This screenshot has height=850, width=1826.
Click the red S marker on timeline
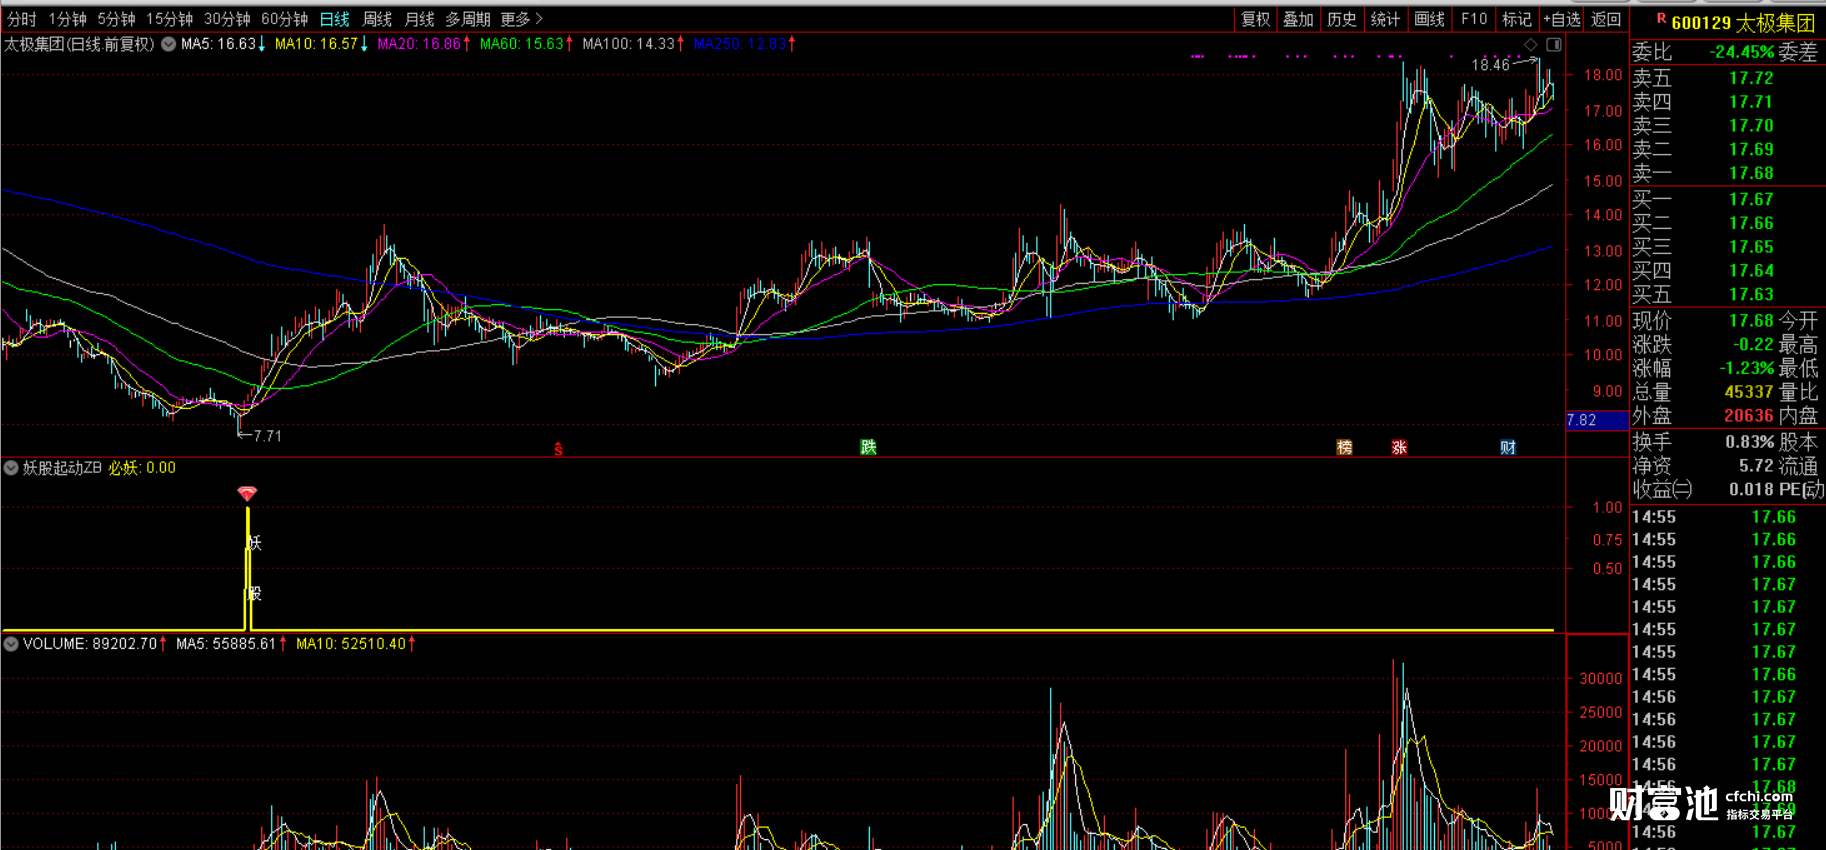tap(558, 449)
